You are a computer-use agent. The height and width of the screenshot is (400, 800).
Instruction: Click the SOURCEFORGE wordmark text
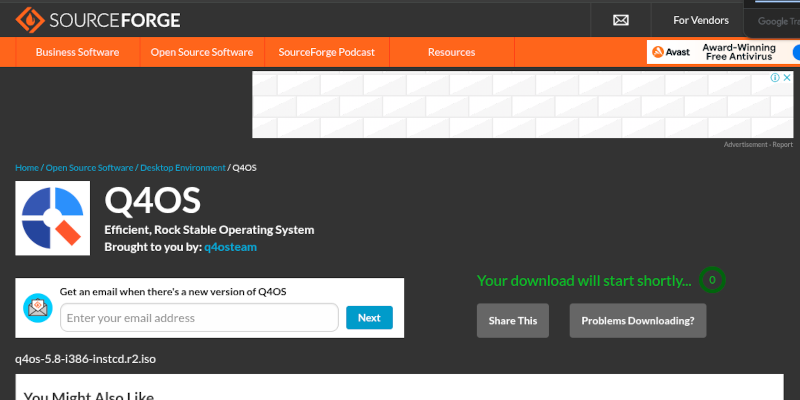pos(114,20)
